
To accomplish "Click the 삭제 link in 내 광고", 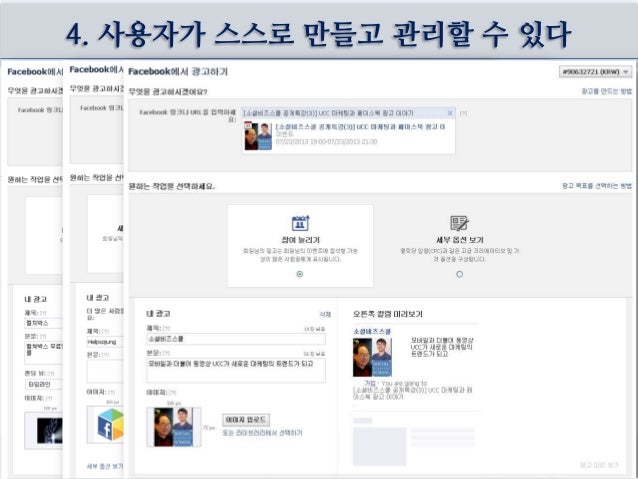I will coord(325,314).
